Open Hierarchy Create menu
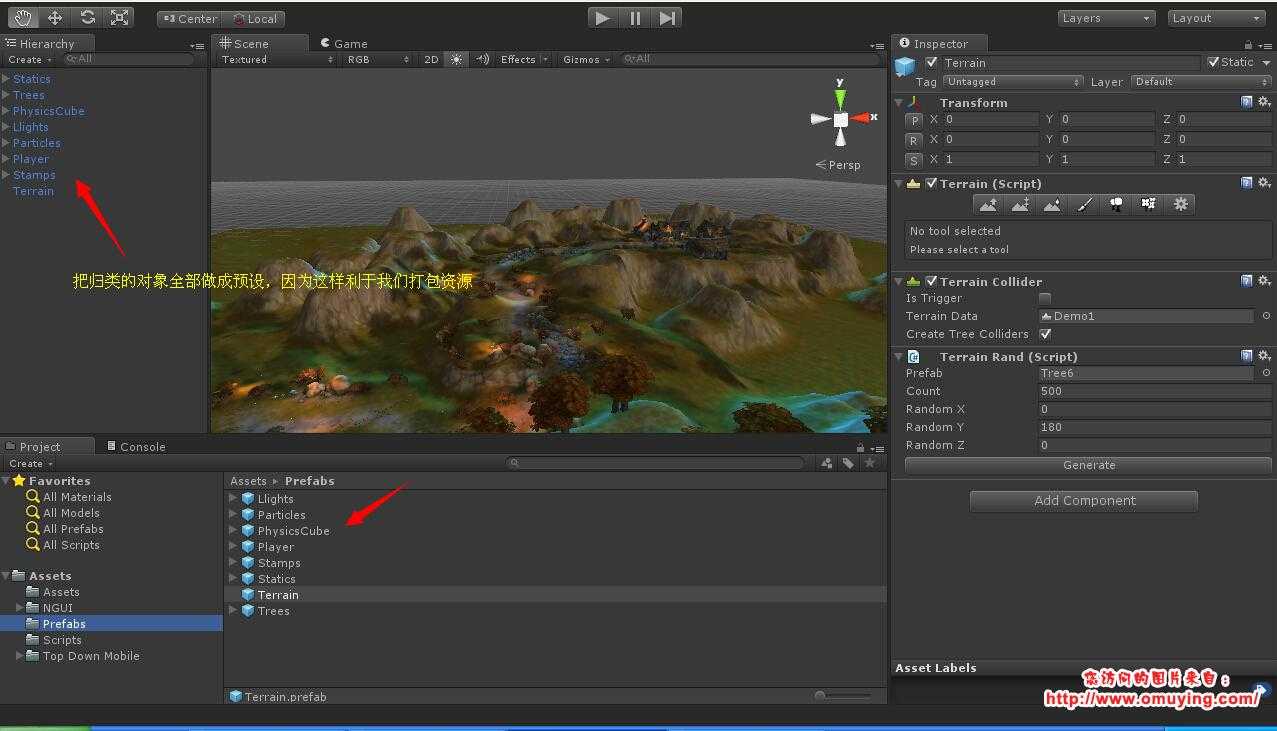This screenshot has width=1277, height=731. [x=29, y=59]
